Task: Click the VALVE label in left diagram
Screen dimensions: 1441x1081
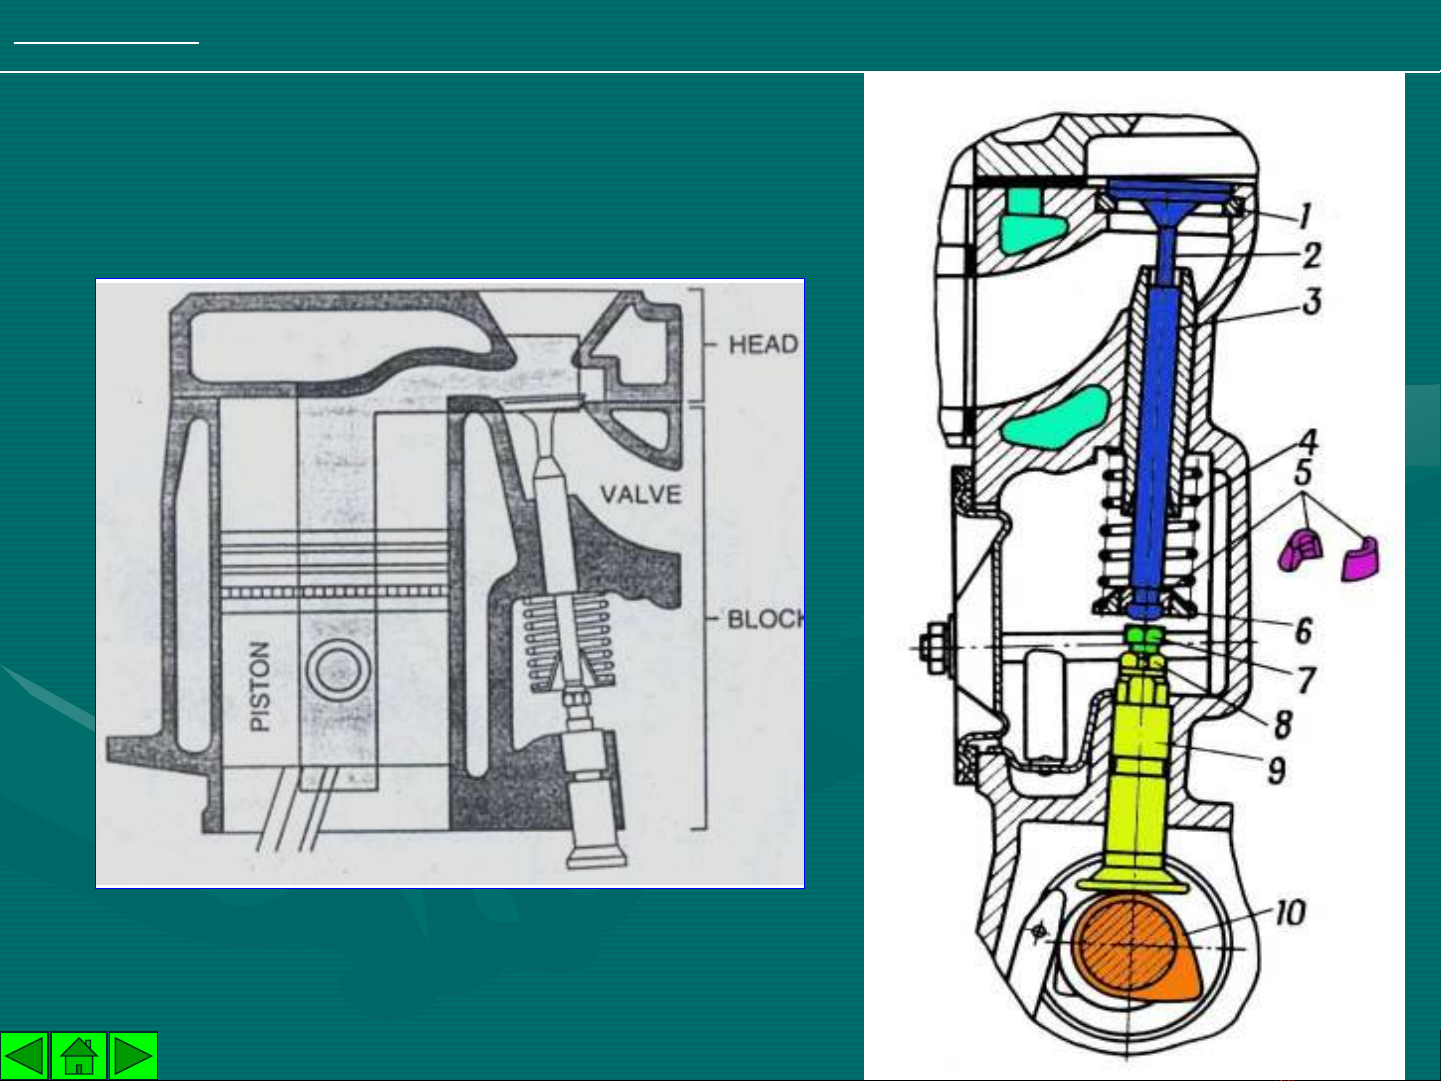Action: pyautogui.click(x=640, y=494)
